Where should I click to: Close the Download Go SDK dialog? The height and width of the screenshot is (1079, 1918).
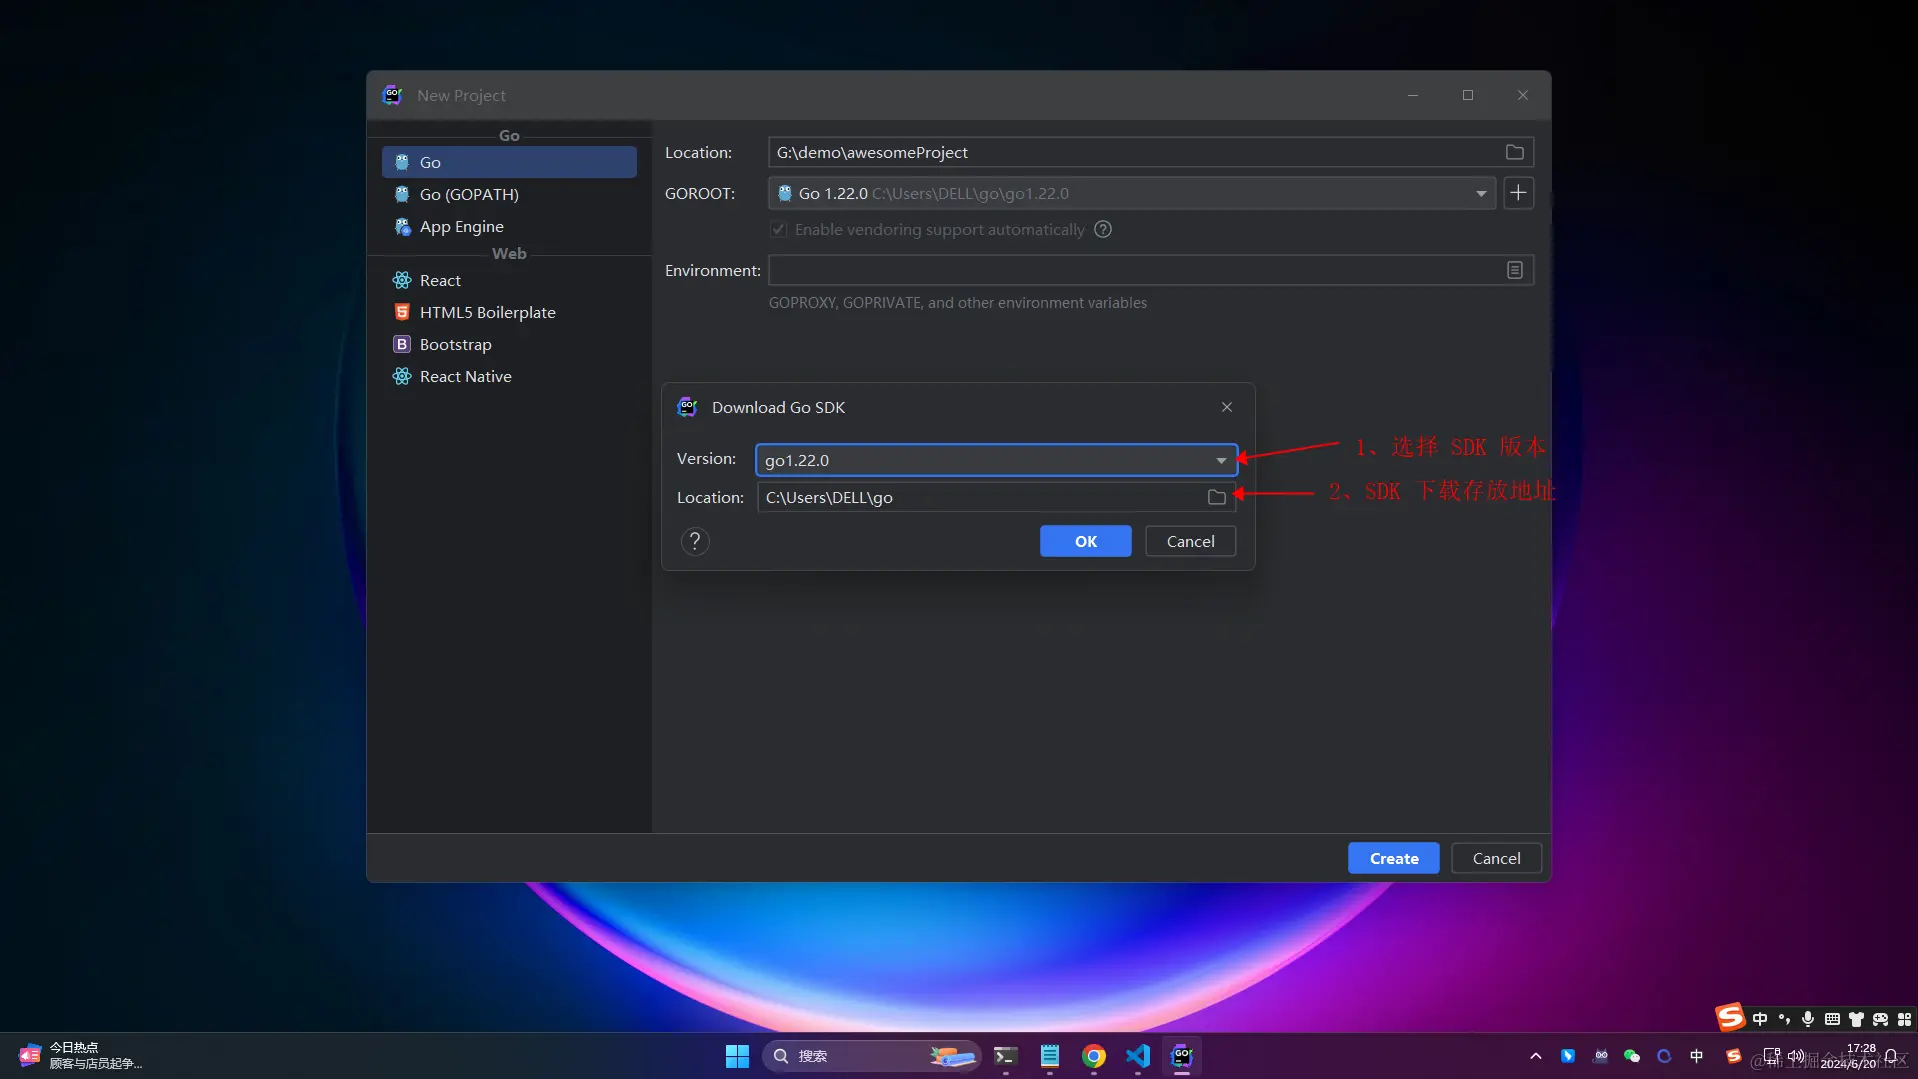(1227, 407)
